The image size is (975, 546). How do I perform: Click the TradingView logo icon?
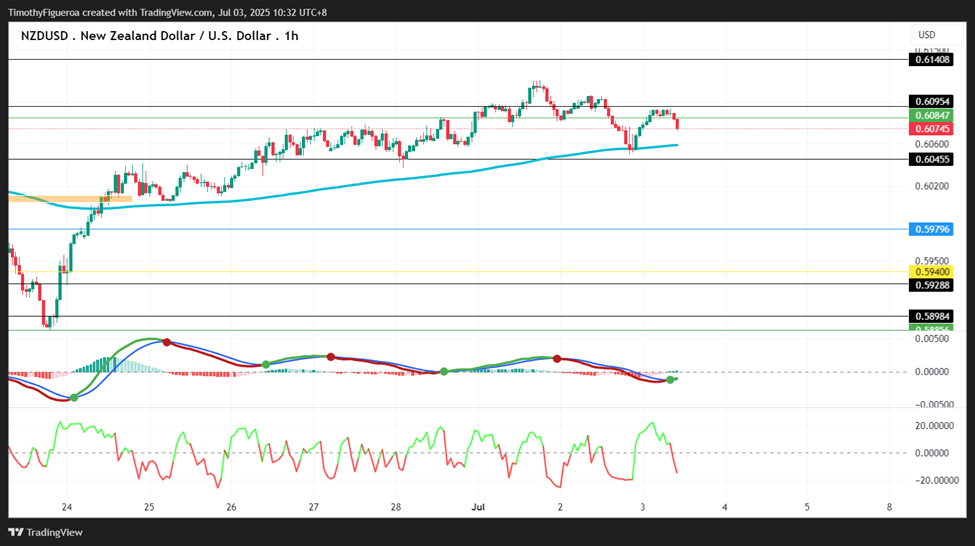point(16,532)
